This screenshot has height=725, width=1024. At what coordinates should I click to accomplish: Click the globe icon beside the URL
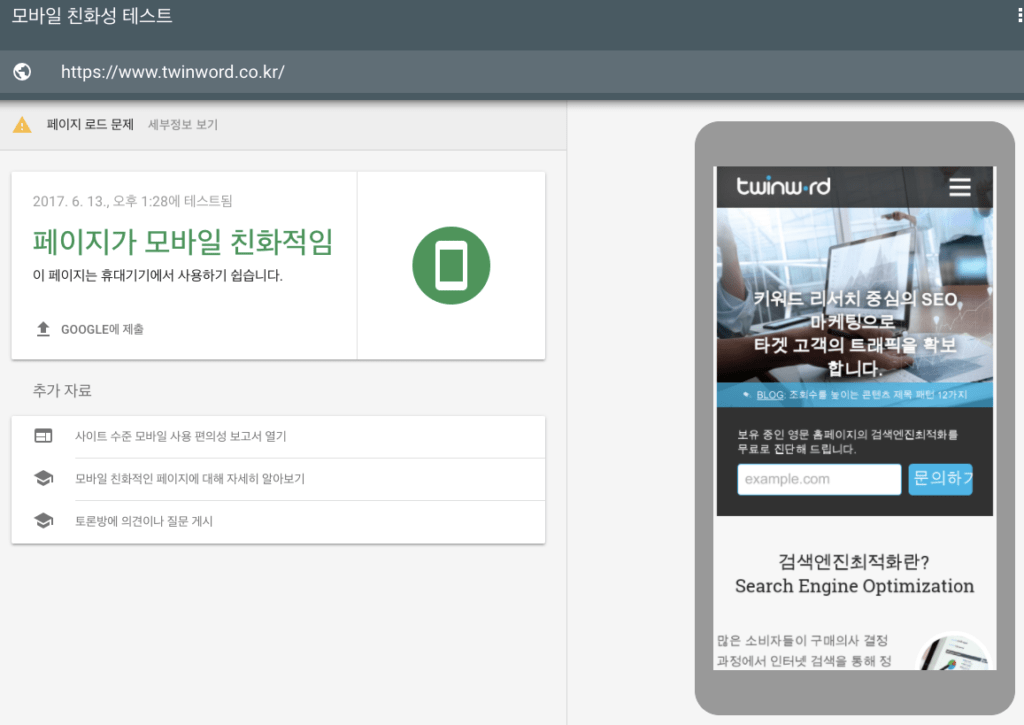[x=22, y=71]
